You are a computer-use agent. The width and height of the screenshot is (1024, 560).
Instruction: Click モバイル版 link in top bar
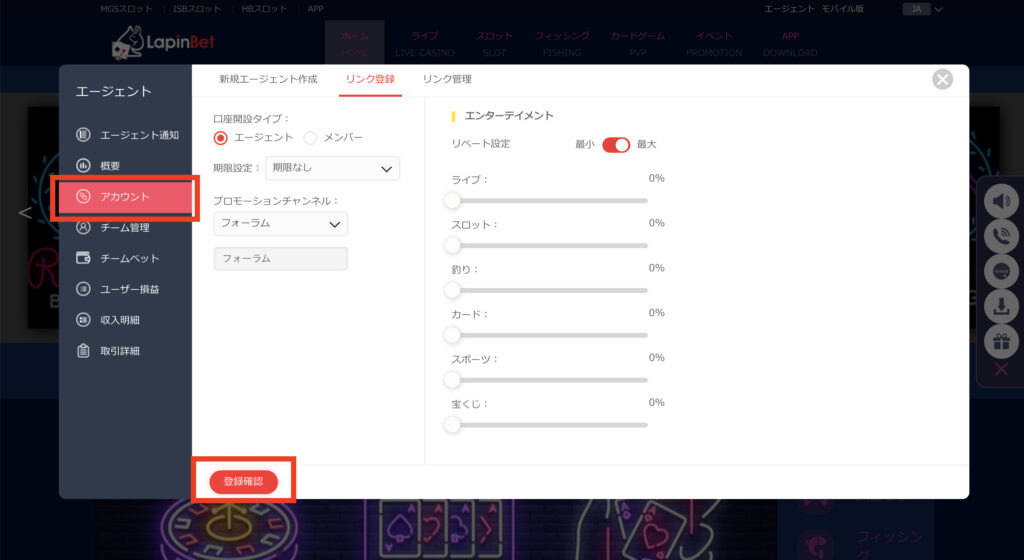pyautogui.click(x=842, y=8)
